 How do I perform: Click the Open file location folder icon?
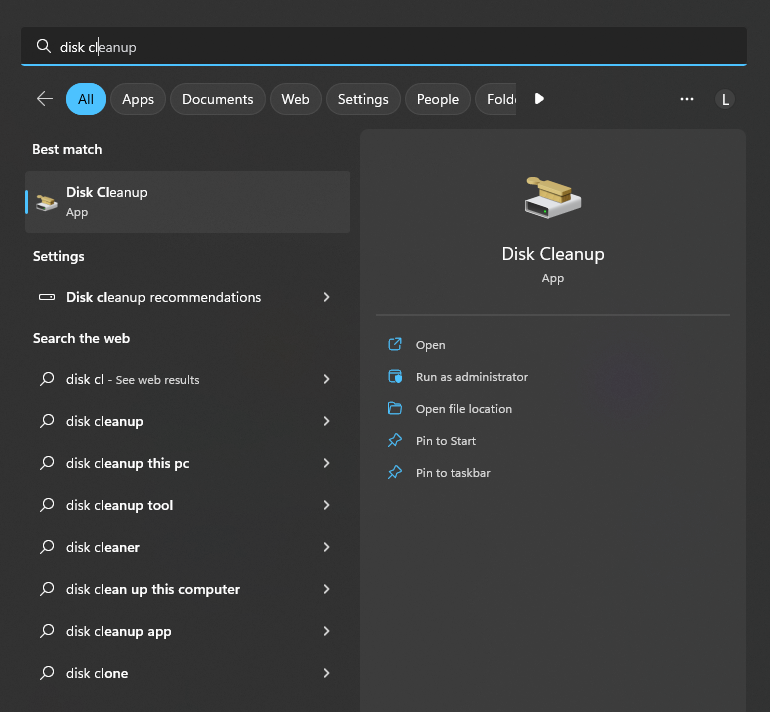(395, 408)
